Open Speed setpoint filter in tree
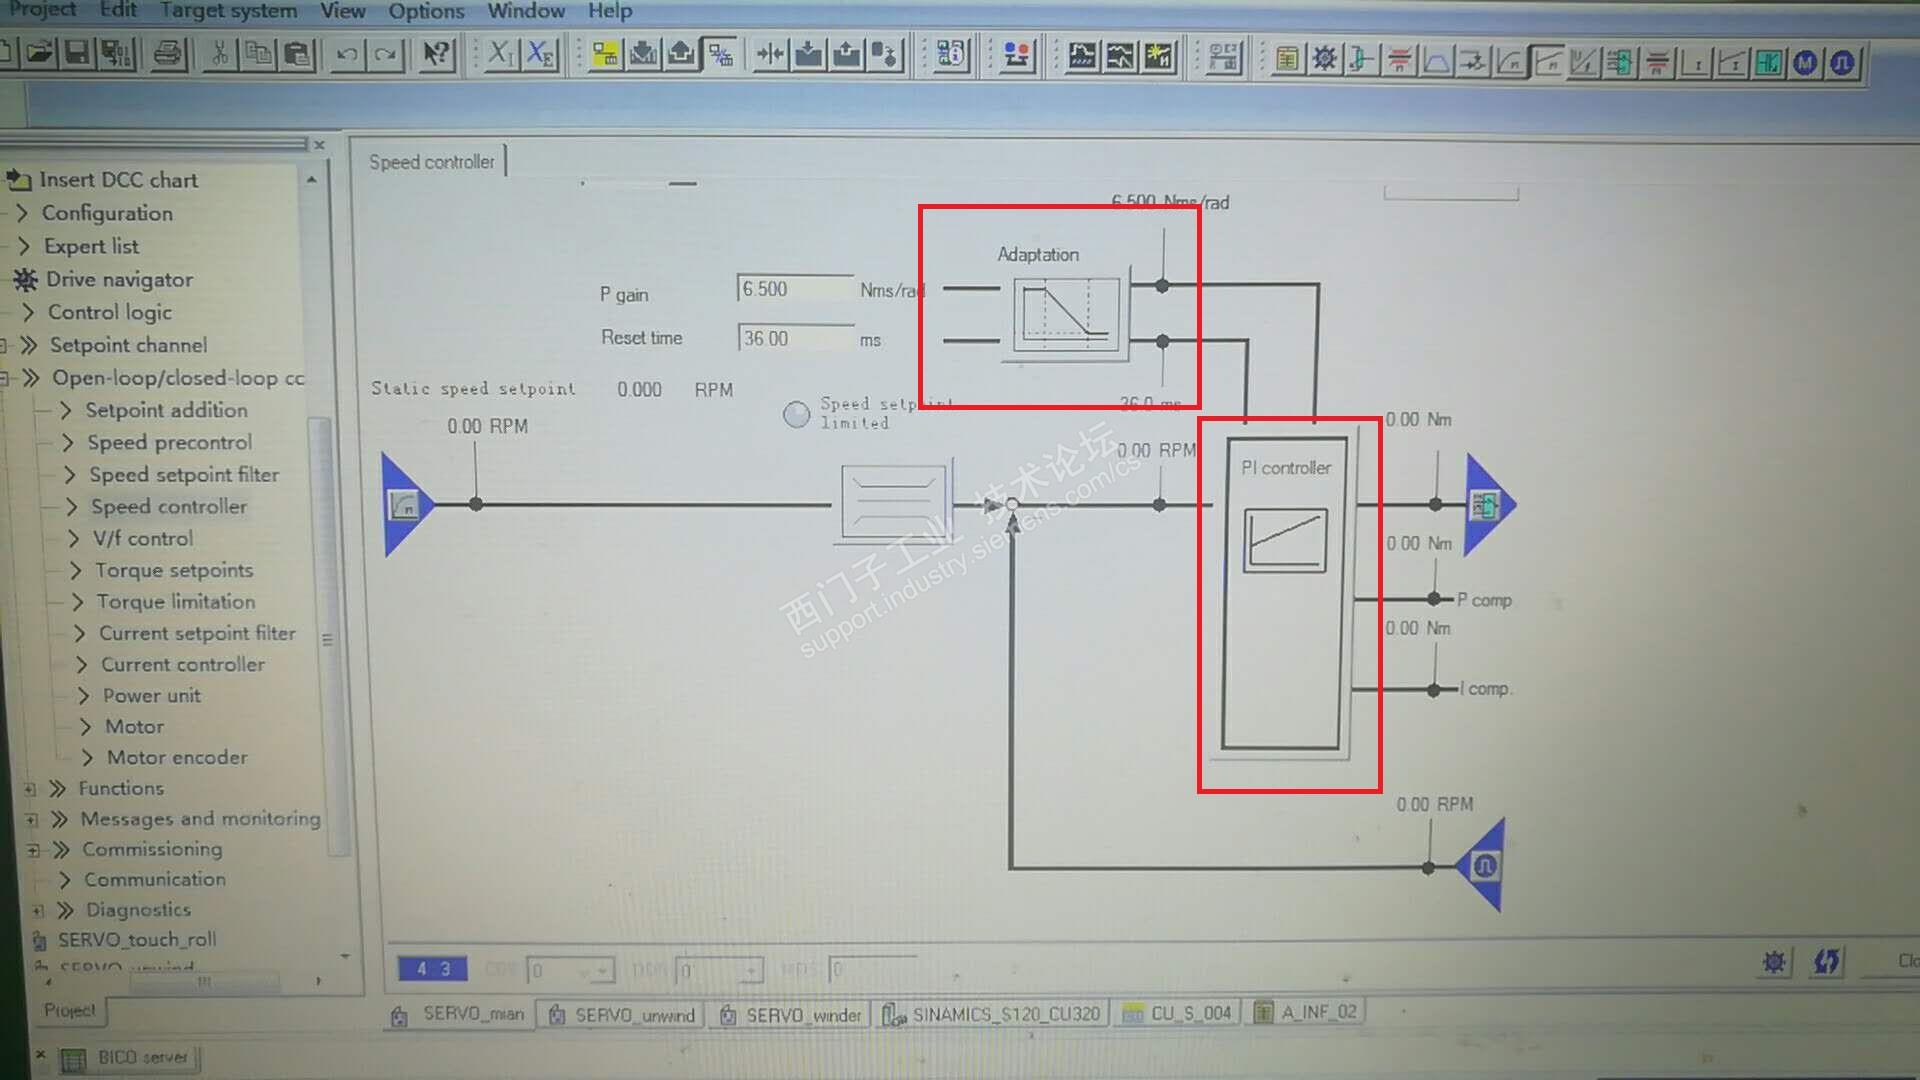This screenshot has width=1920, height=1080. (x=183, y=475)
